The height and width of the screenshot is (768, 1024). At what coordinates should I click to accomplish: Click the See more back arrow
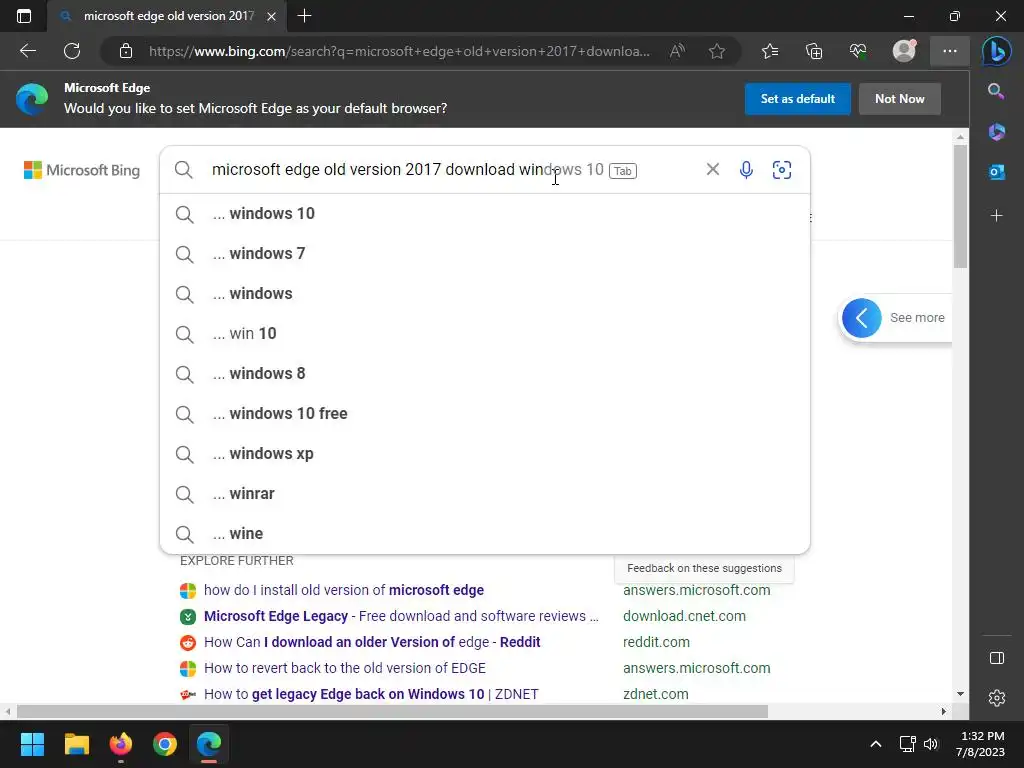click(x=861, y=318)
